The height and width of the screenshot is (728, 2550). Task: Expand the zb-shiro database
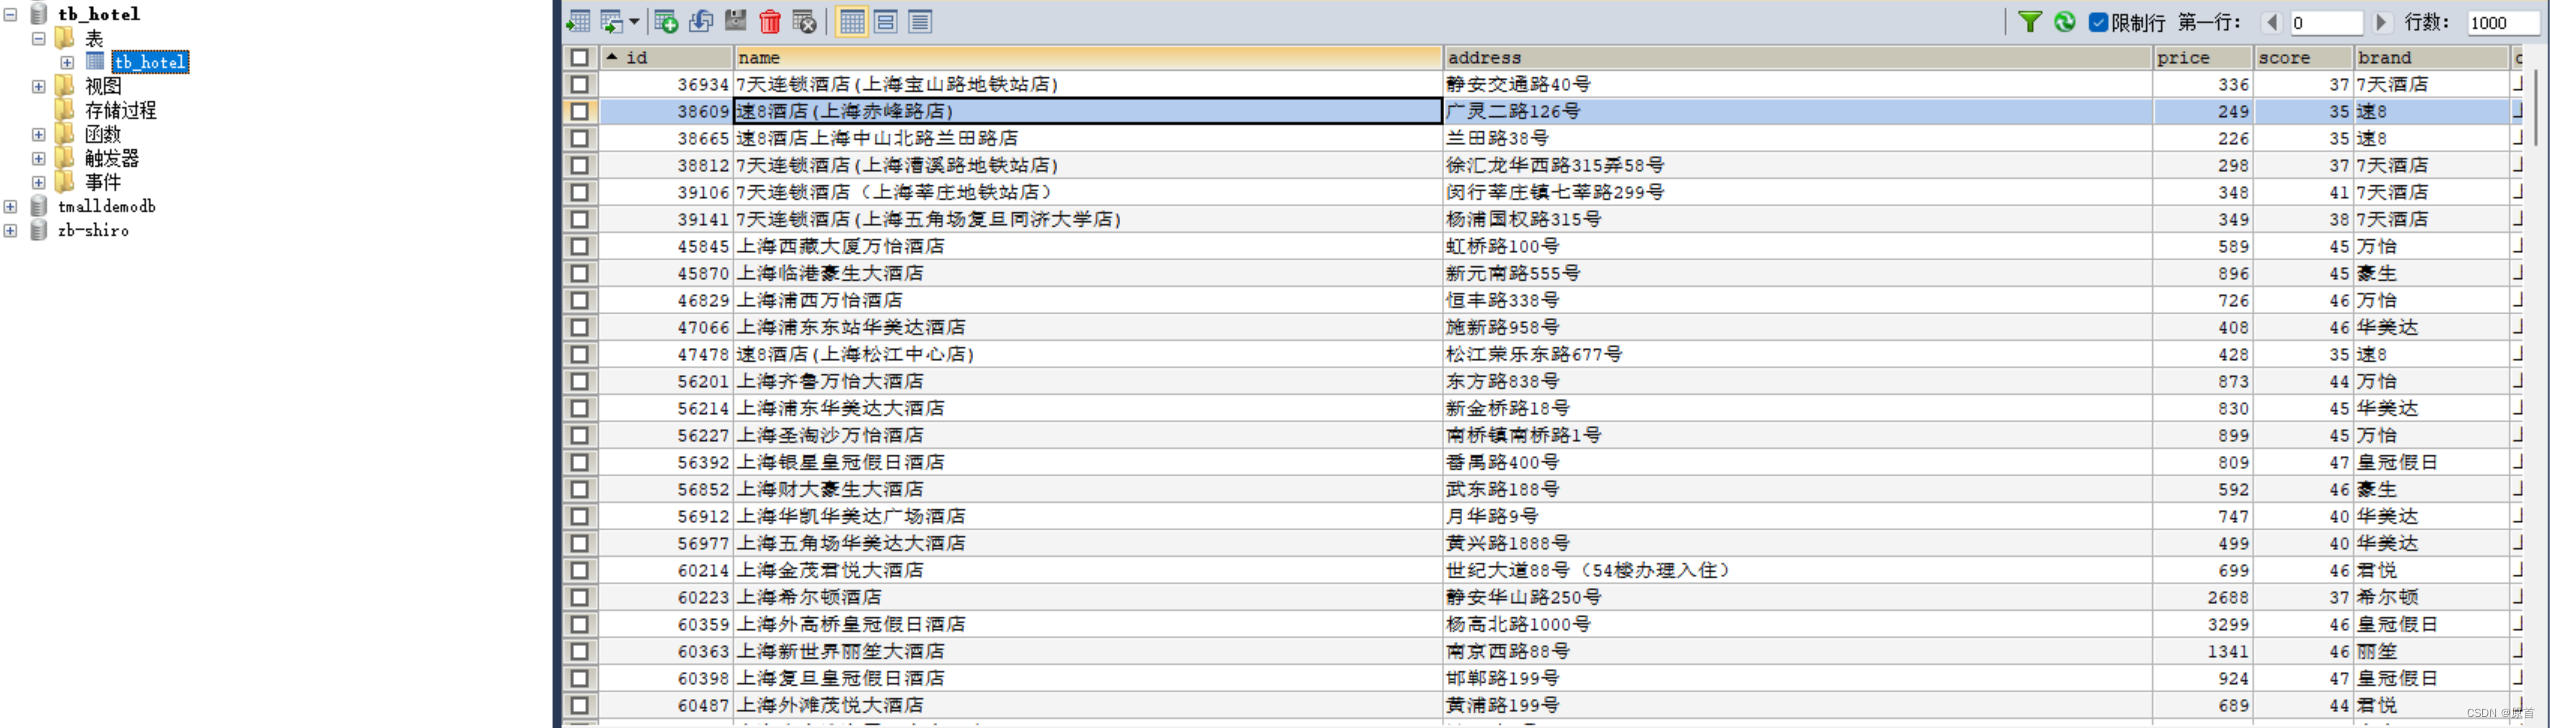click(x=11, y=230)
